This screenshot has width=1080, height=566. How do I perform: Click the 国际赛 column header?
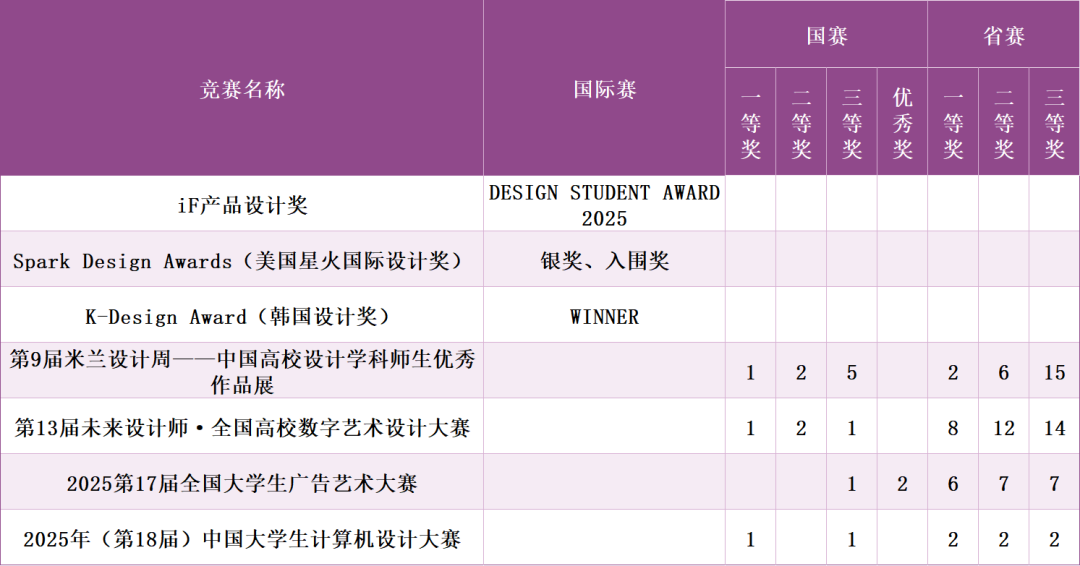[604, 90]
